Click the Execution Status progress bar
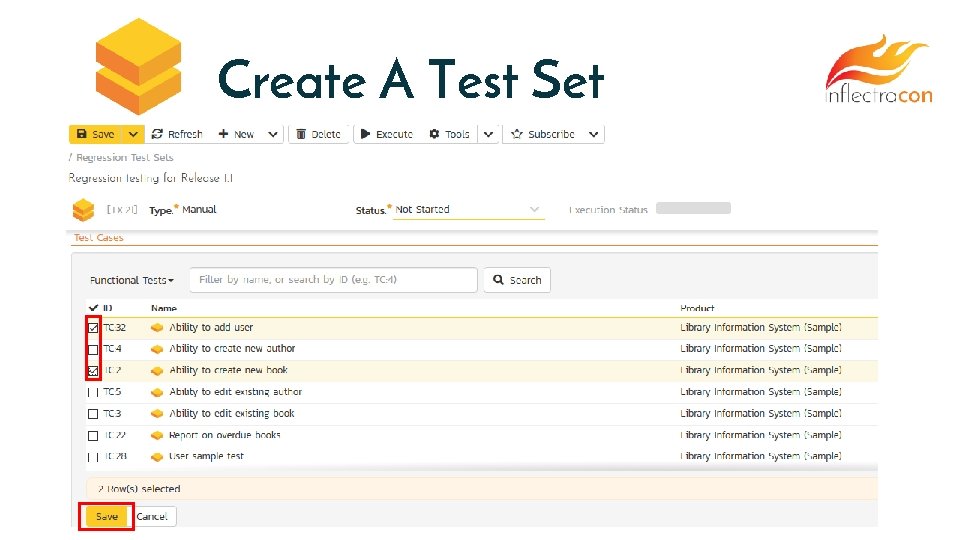 click(693, 209)
